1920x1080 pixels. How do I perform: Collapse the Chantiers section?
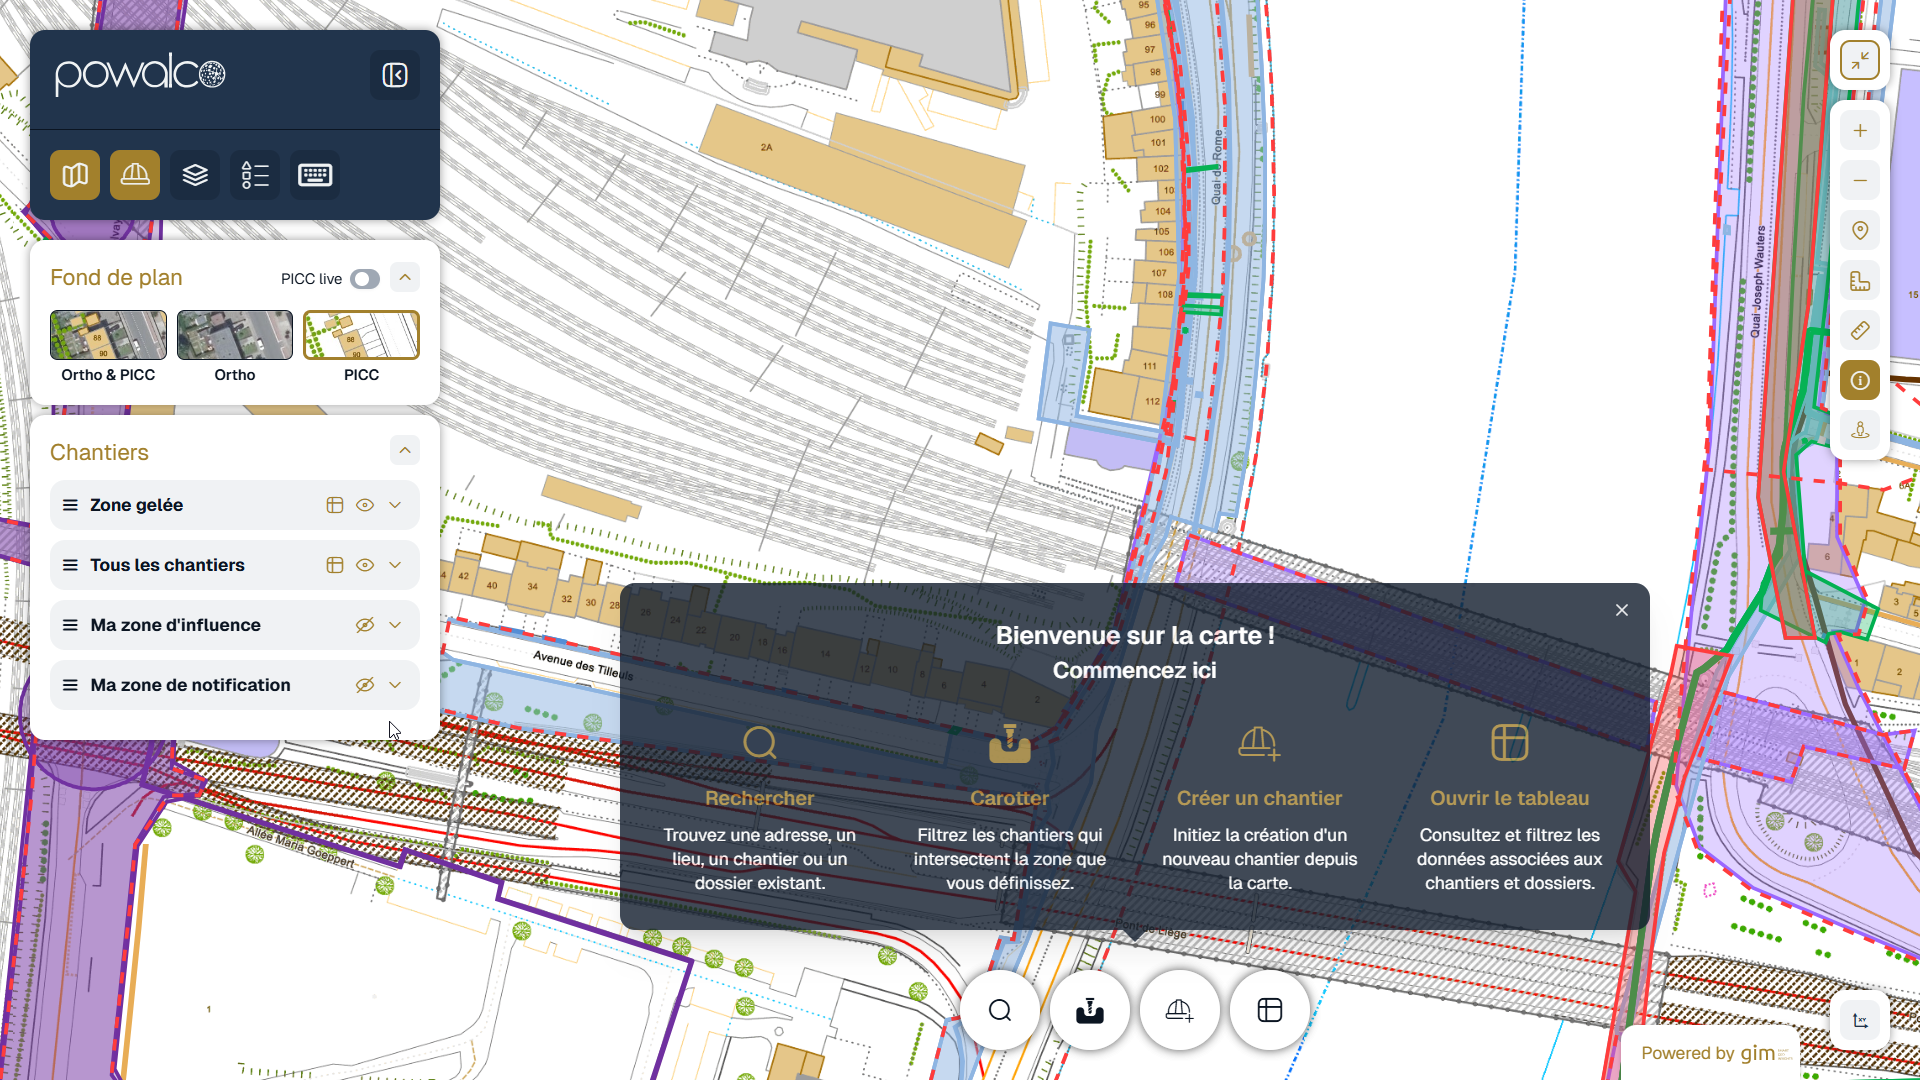(405, 451)
